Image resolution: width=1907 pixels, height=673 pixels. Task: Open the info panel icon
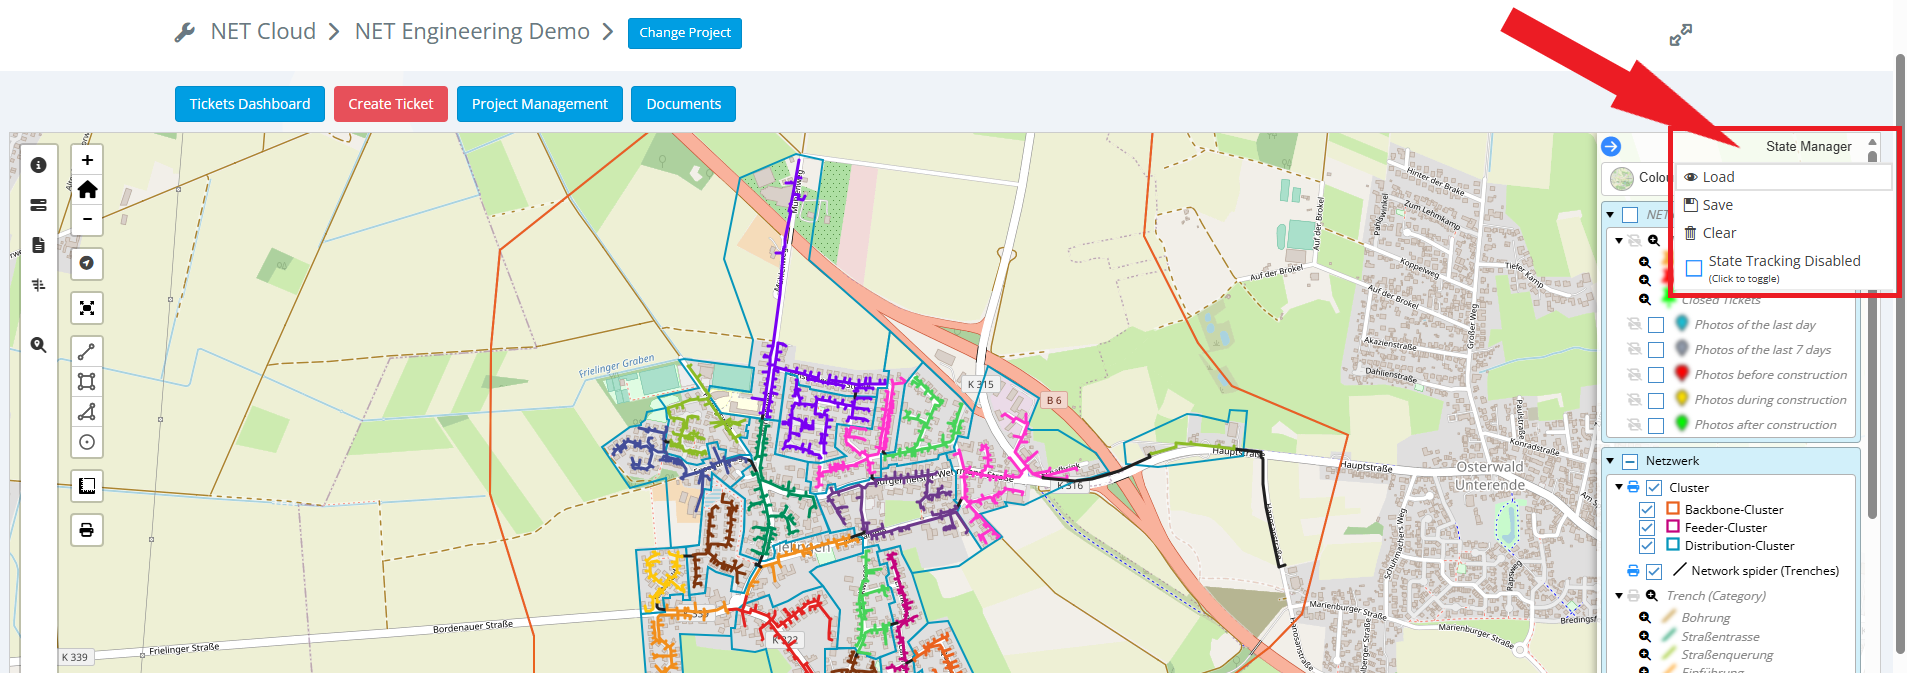pos(38,165)
